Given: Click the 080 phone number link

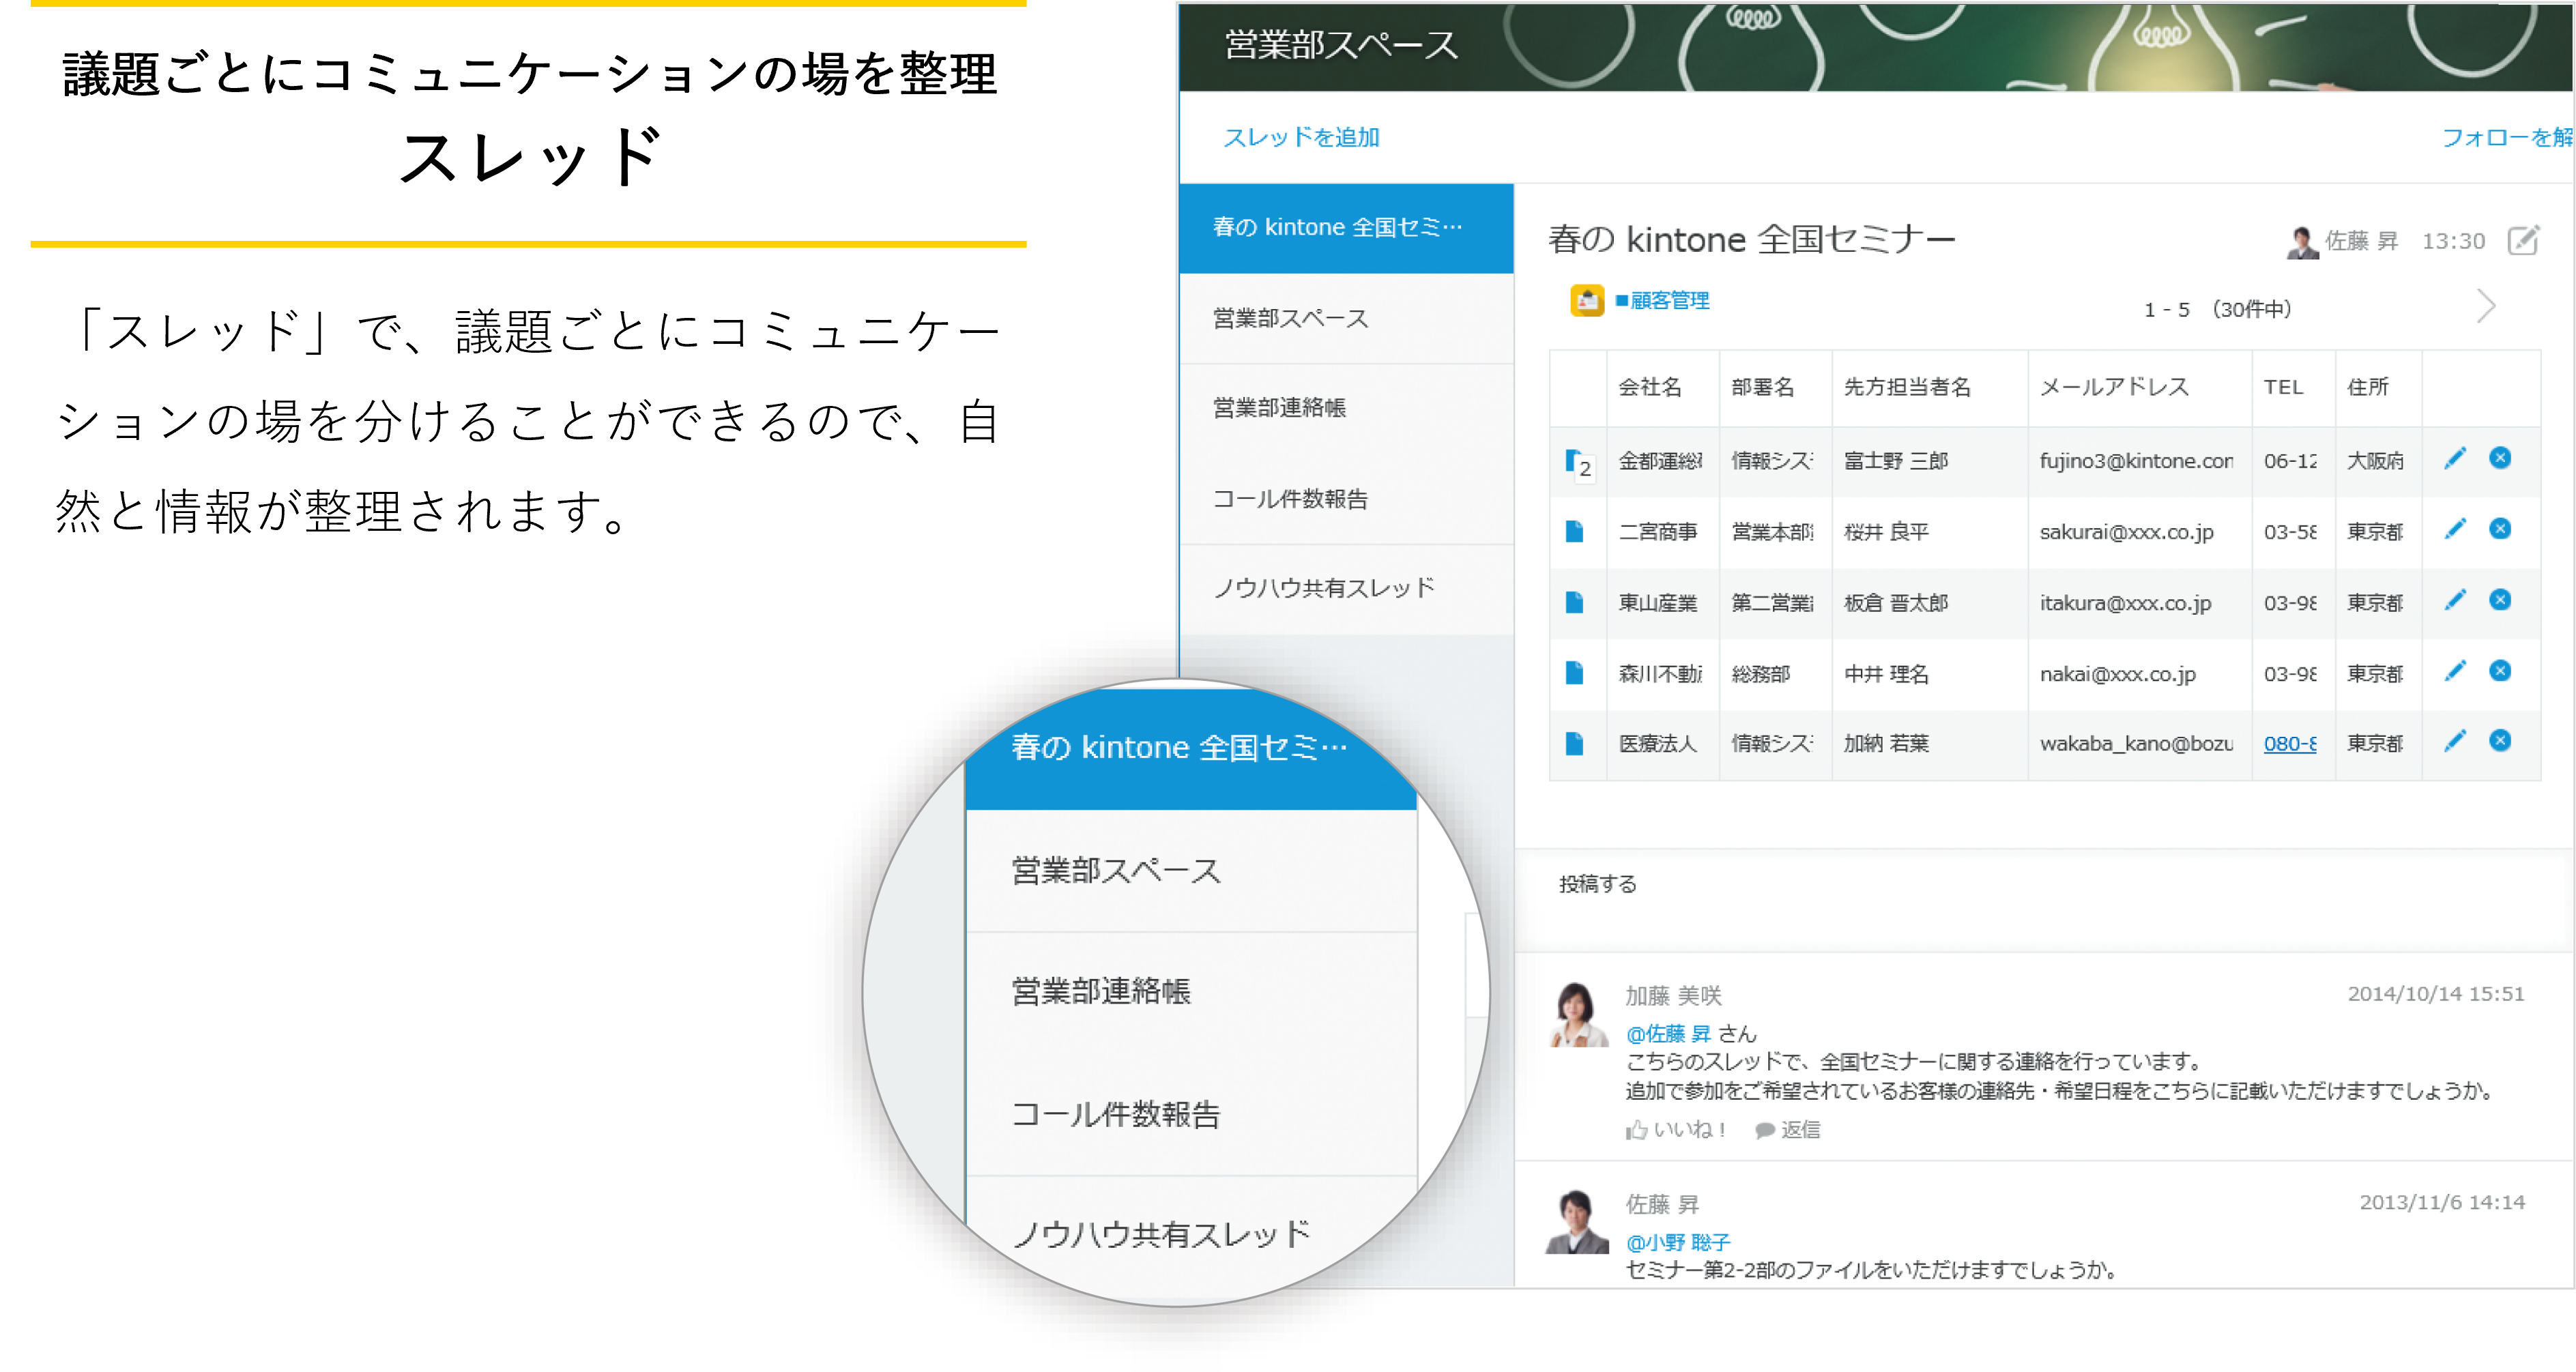Looking at the screenshot, I should tap(2290, 744).
